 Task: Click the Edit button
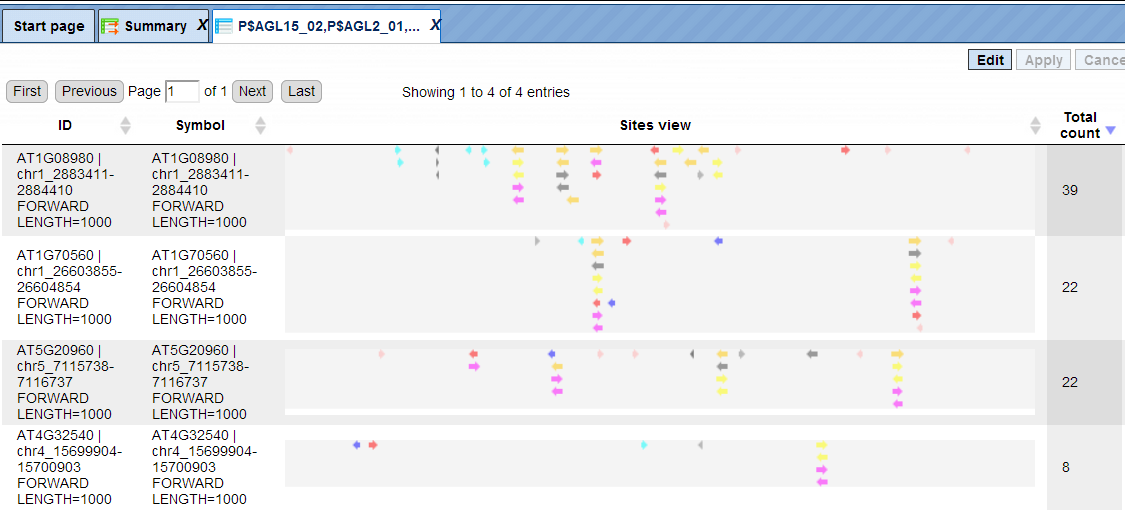tap(990, 60)
